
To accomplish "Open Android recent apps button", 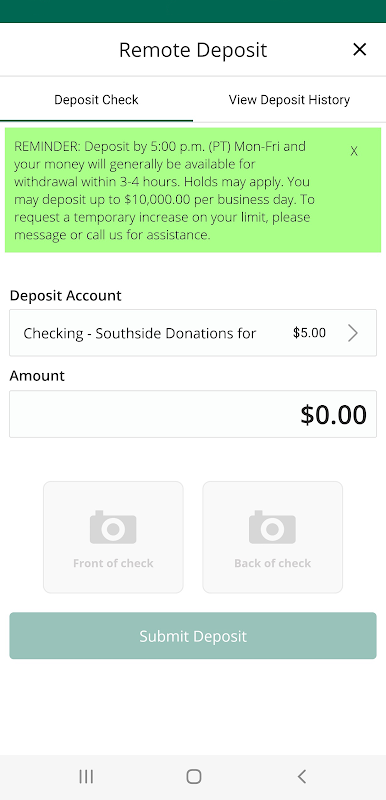I will (x=86, y=777).
